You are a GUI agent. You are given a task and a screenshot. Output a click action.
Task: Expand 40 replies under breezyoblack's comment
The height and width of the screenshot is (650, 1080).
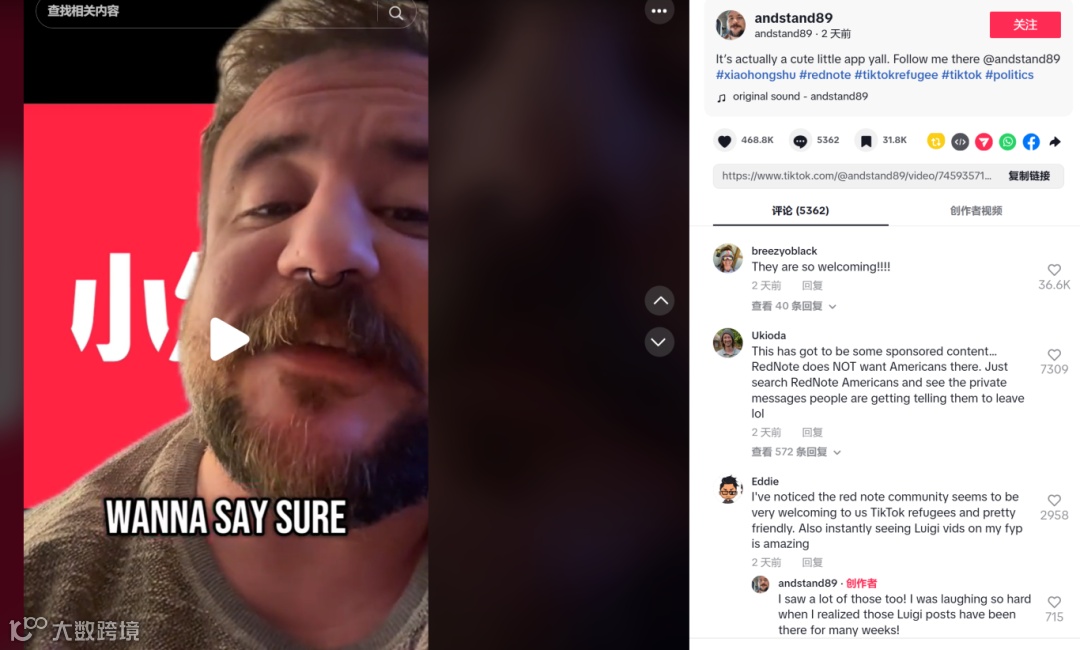[793, 306]
